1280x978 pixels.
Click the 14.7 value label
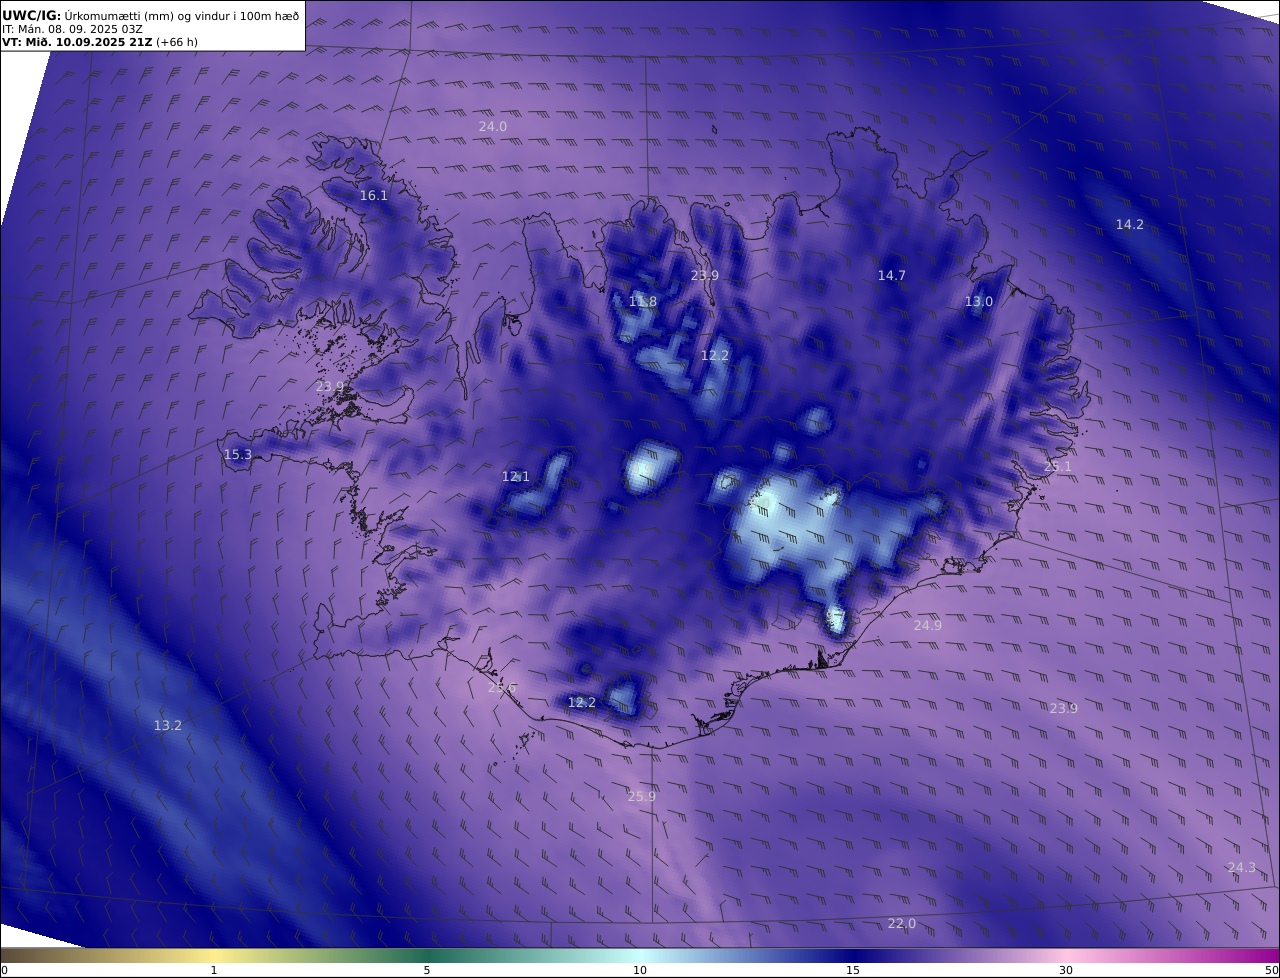891,275
